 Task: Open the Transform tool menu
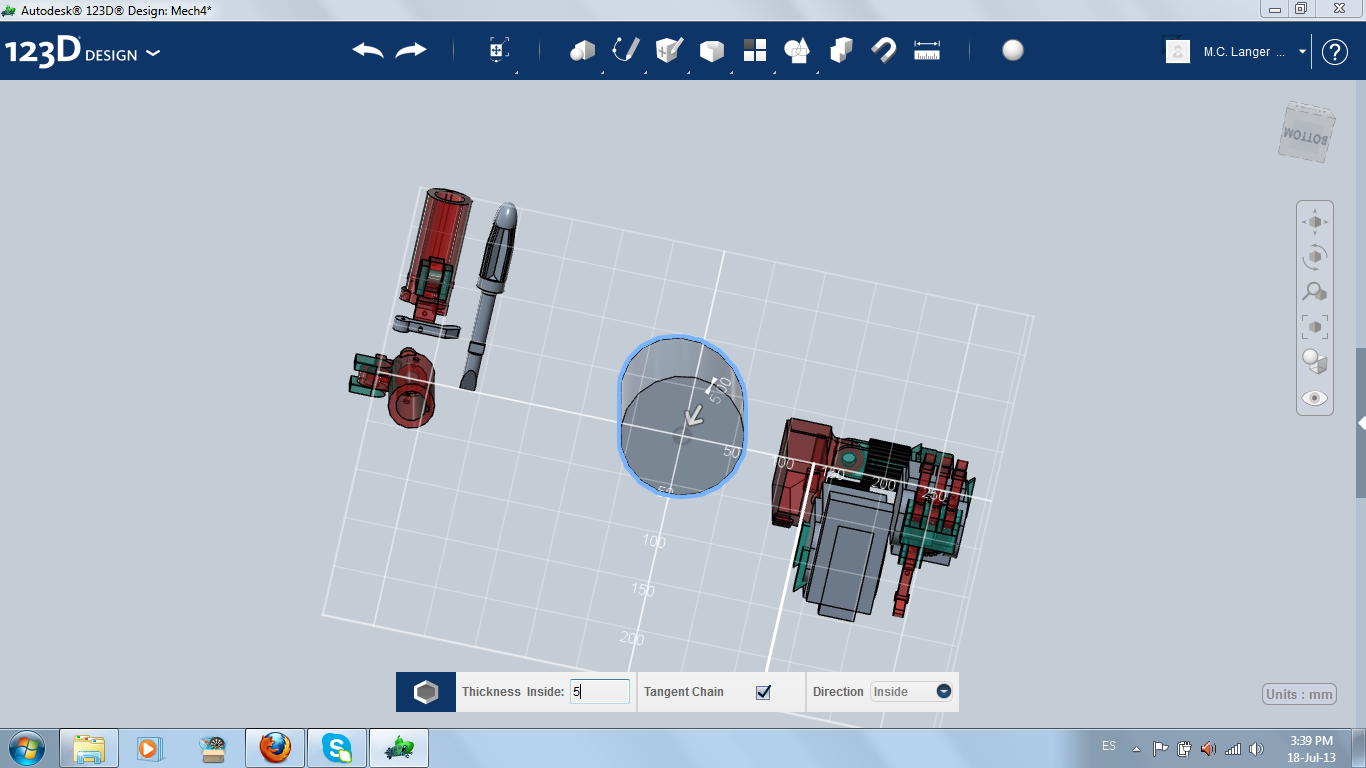click(499, 51)
